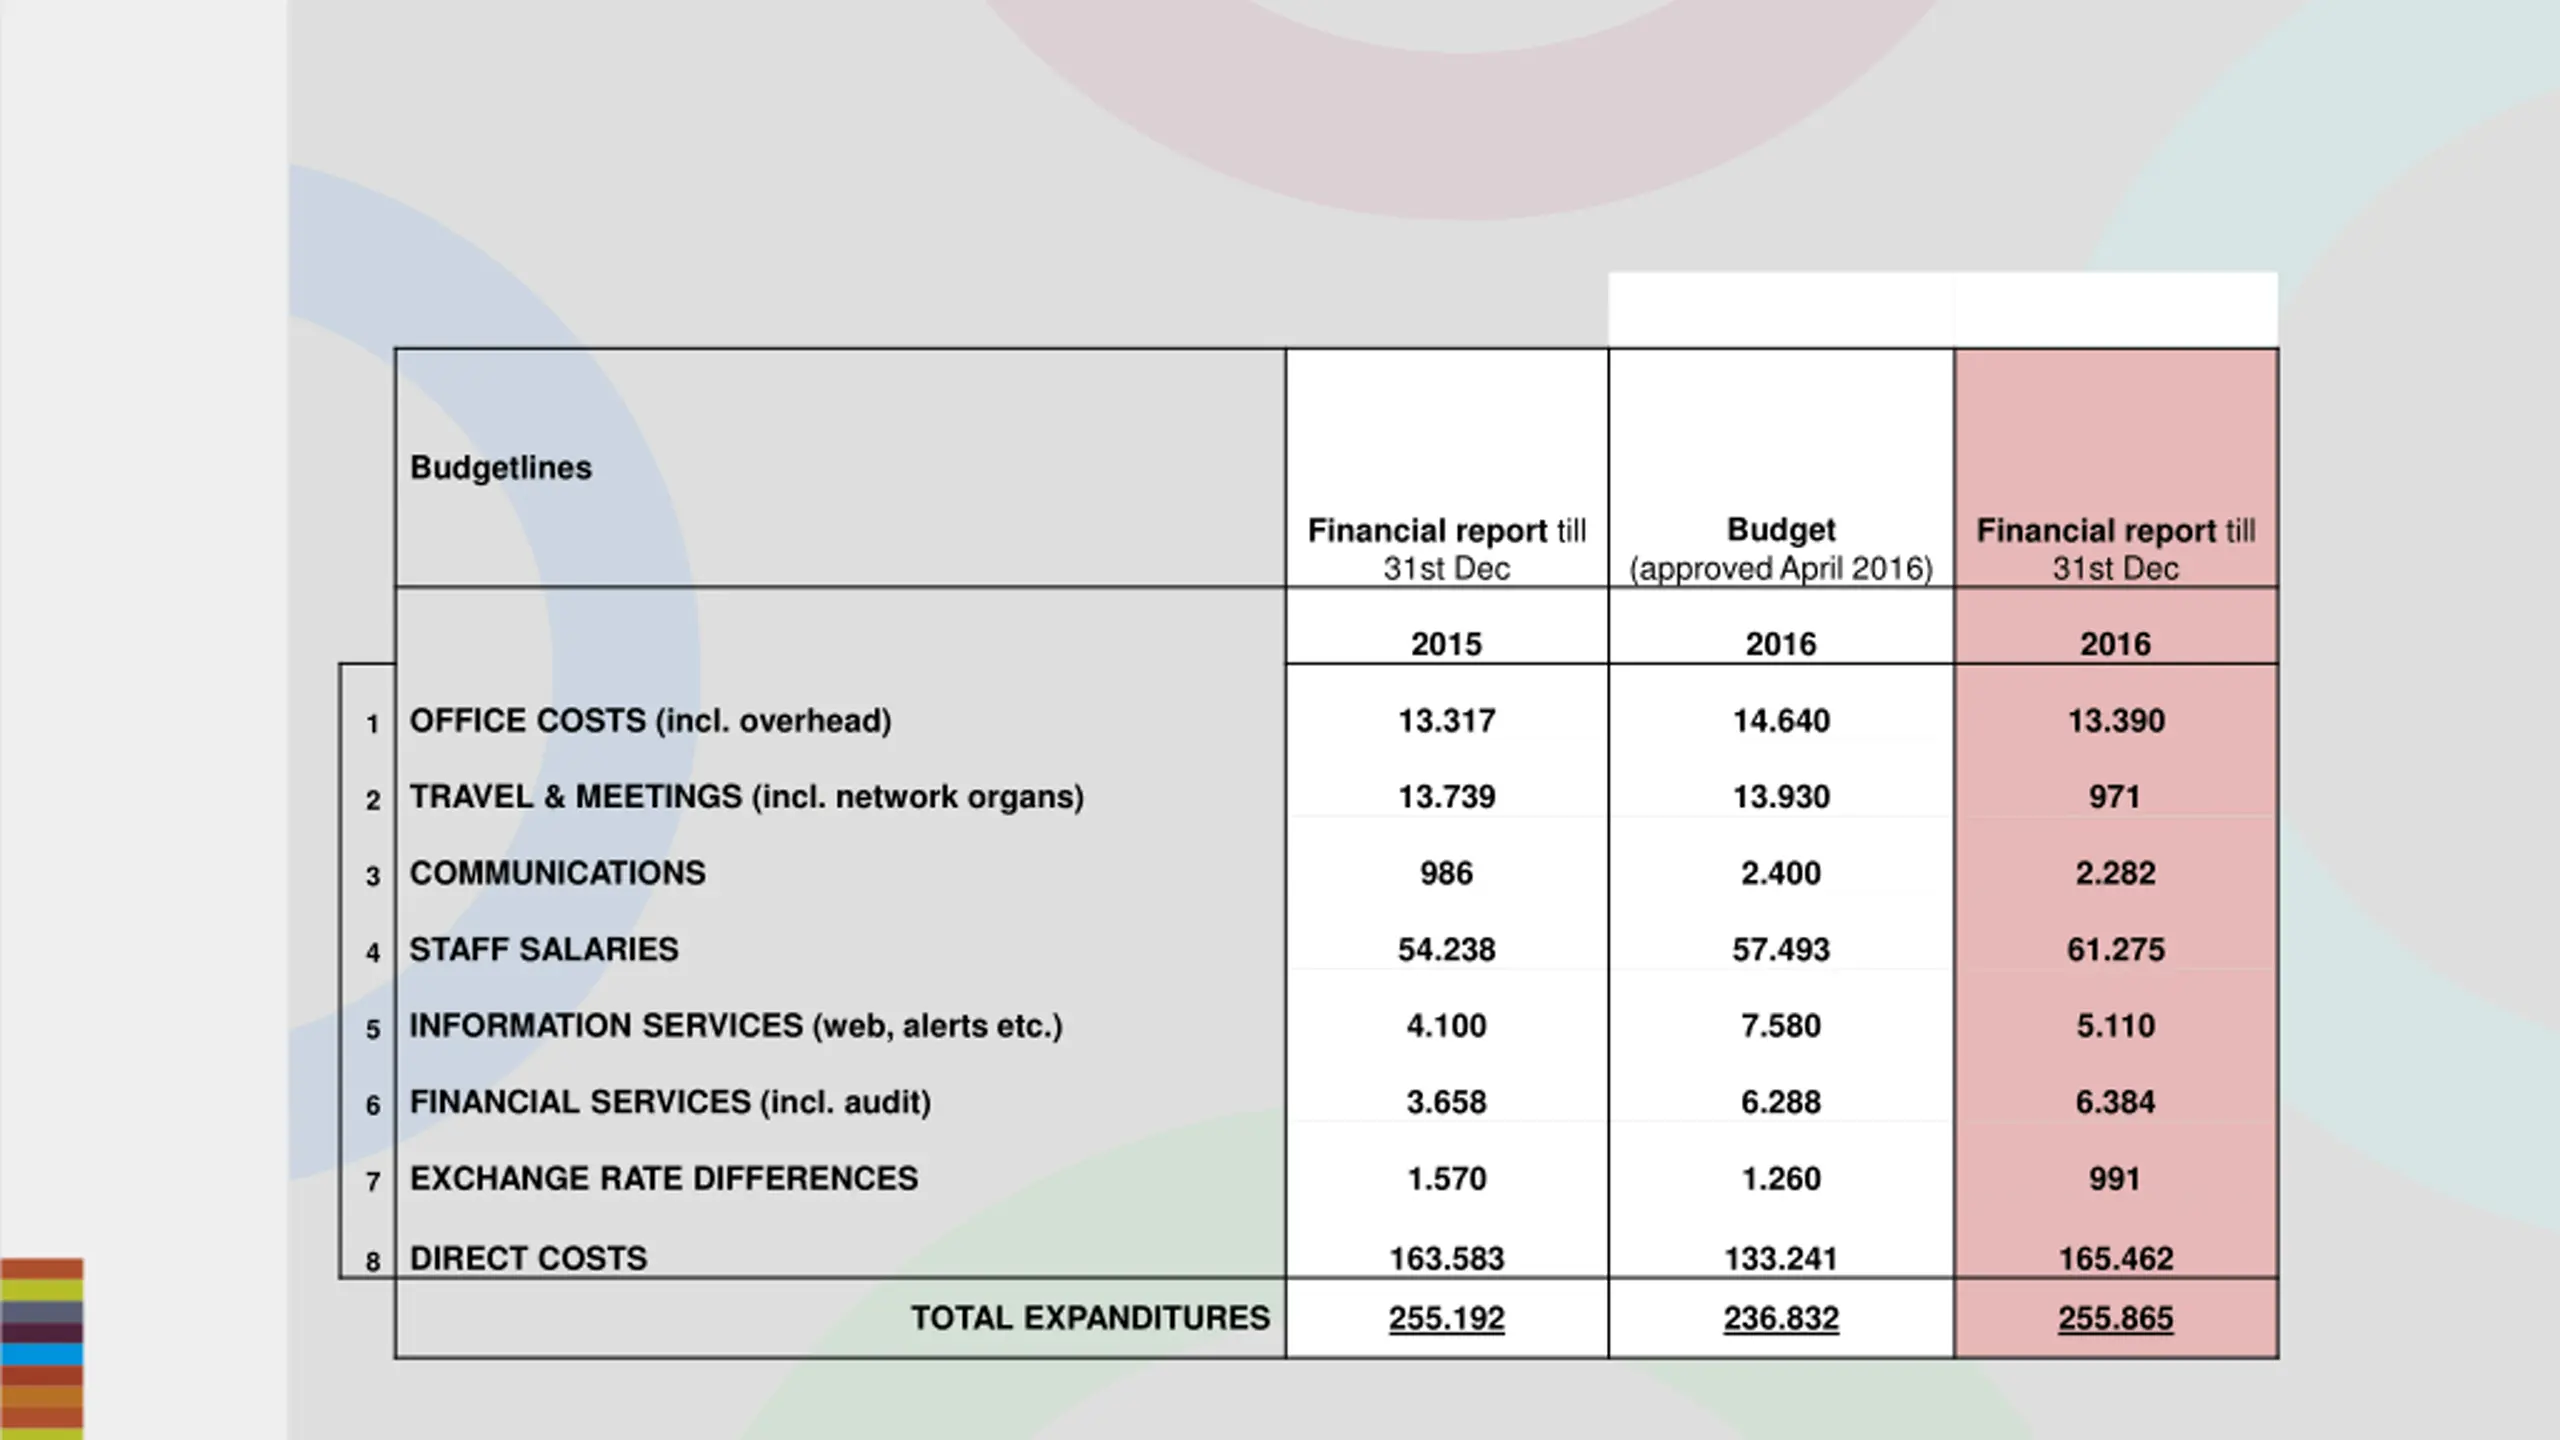Select financial services budget '6.288'

pyautogui.click(x=1781, y=1102)
